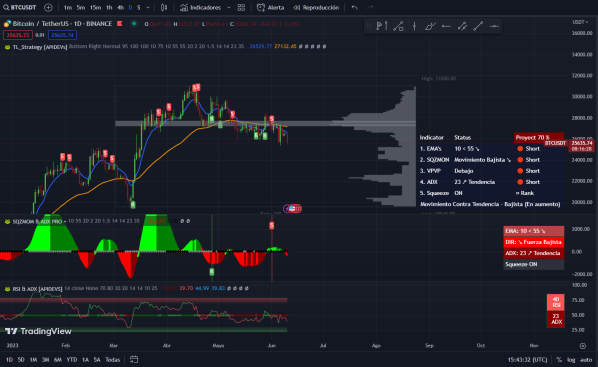This screenshot has height=367, width=598.
Task: Click the DIR: Fuerza Bajista red label
Action: (533, 242)
